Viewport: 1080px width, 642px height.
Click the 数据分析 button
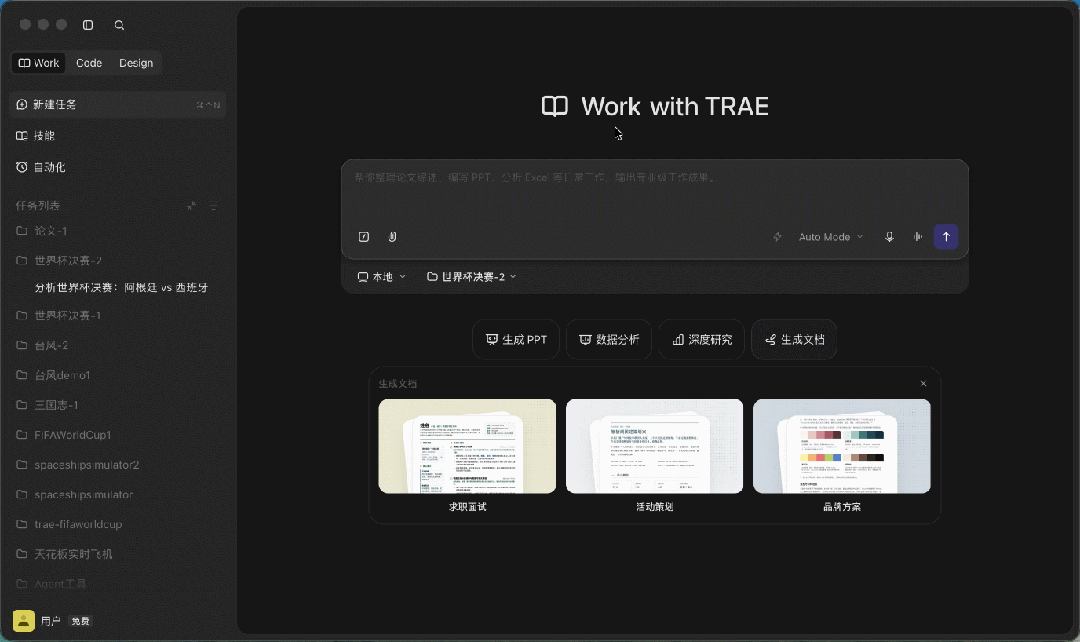pyautogui.click(x=609, y=340)
